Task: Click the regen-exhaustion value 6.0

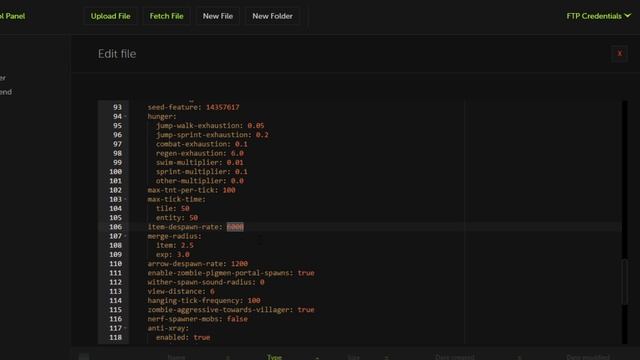Action: [237, 153]
